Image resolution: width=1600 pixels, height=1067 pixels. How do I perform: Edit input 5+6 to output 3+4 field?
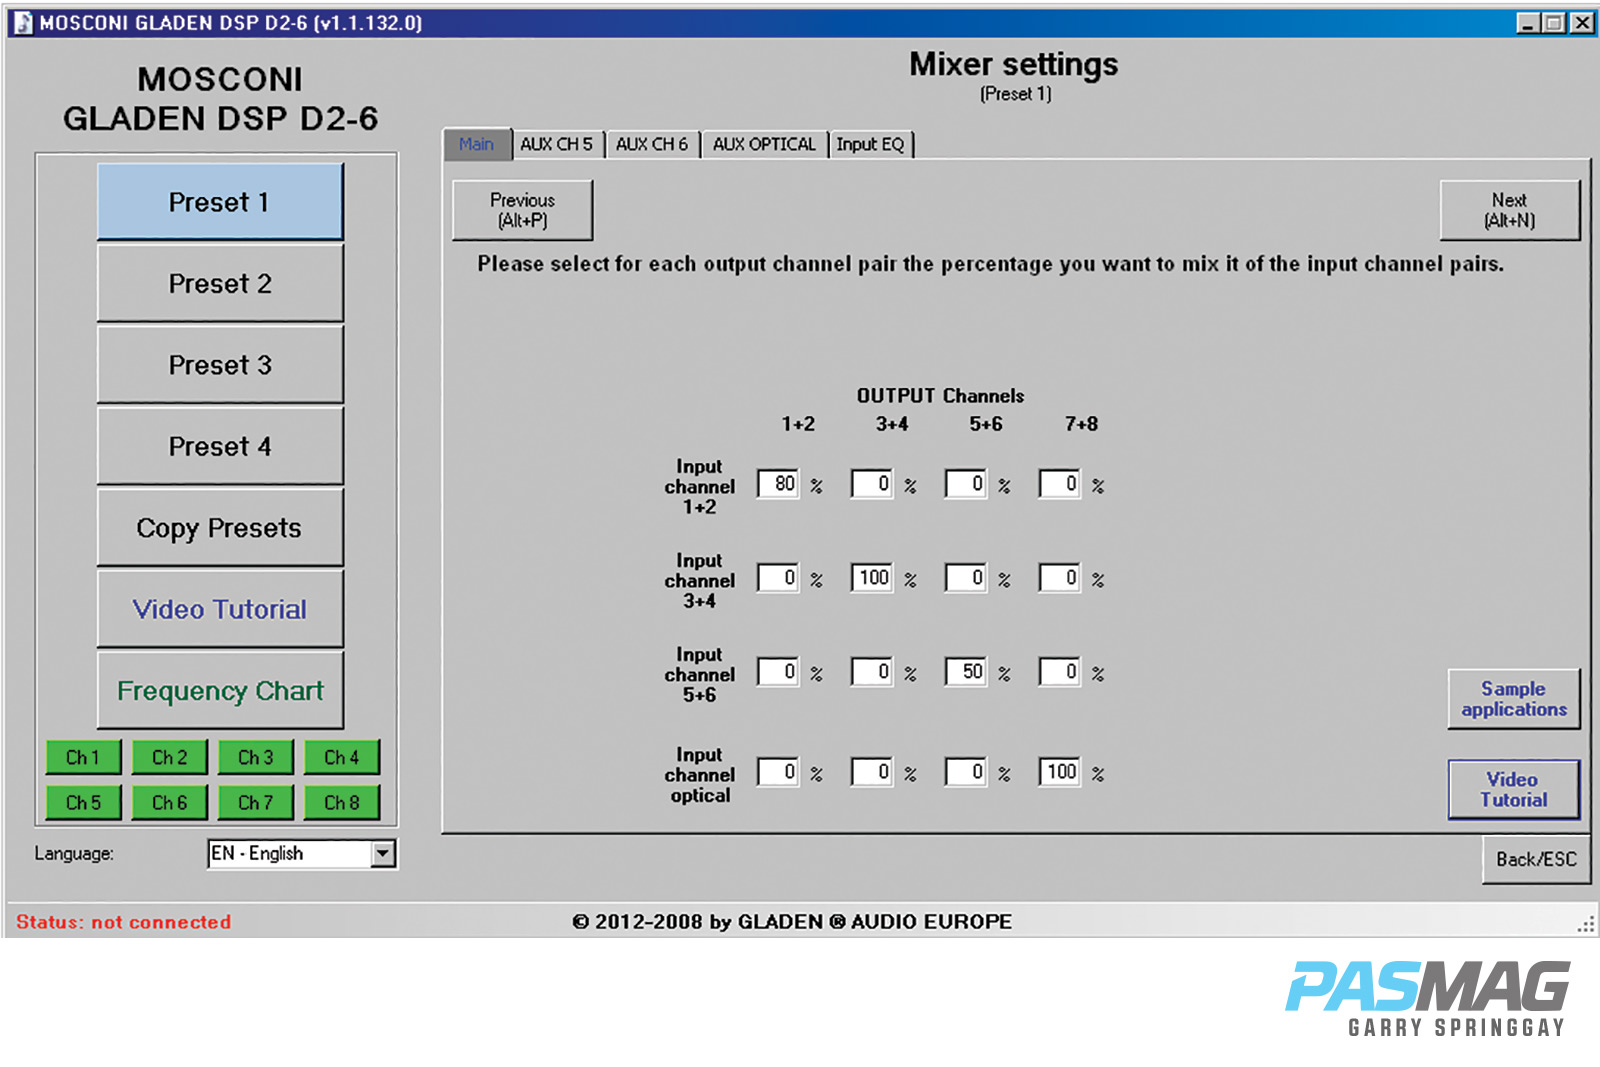tap(872, 672)
